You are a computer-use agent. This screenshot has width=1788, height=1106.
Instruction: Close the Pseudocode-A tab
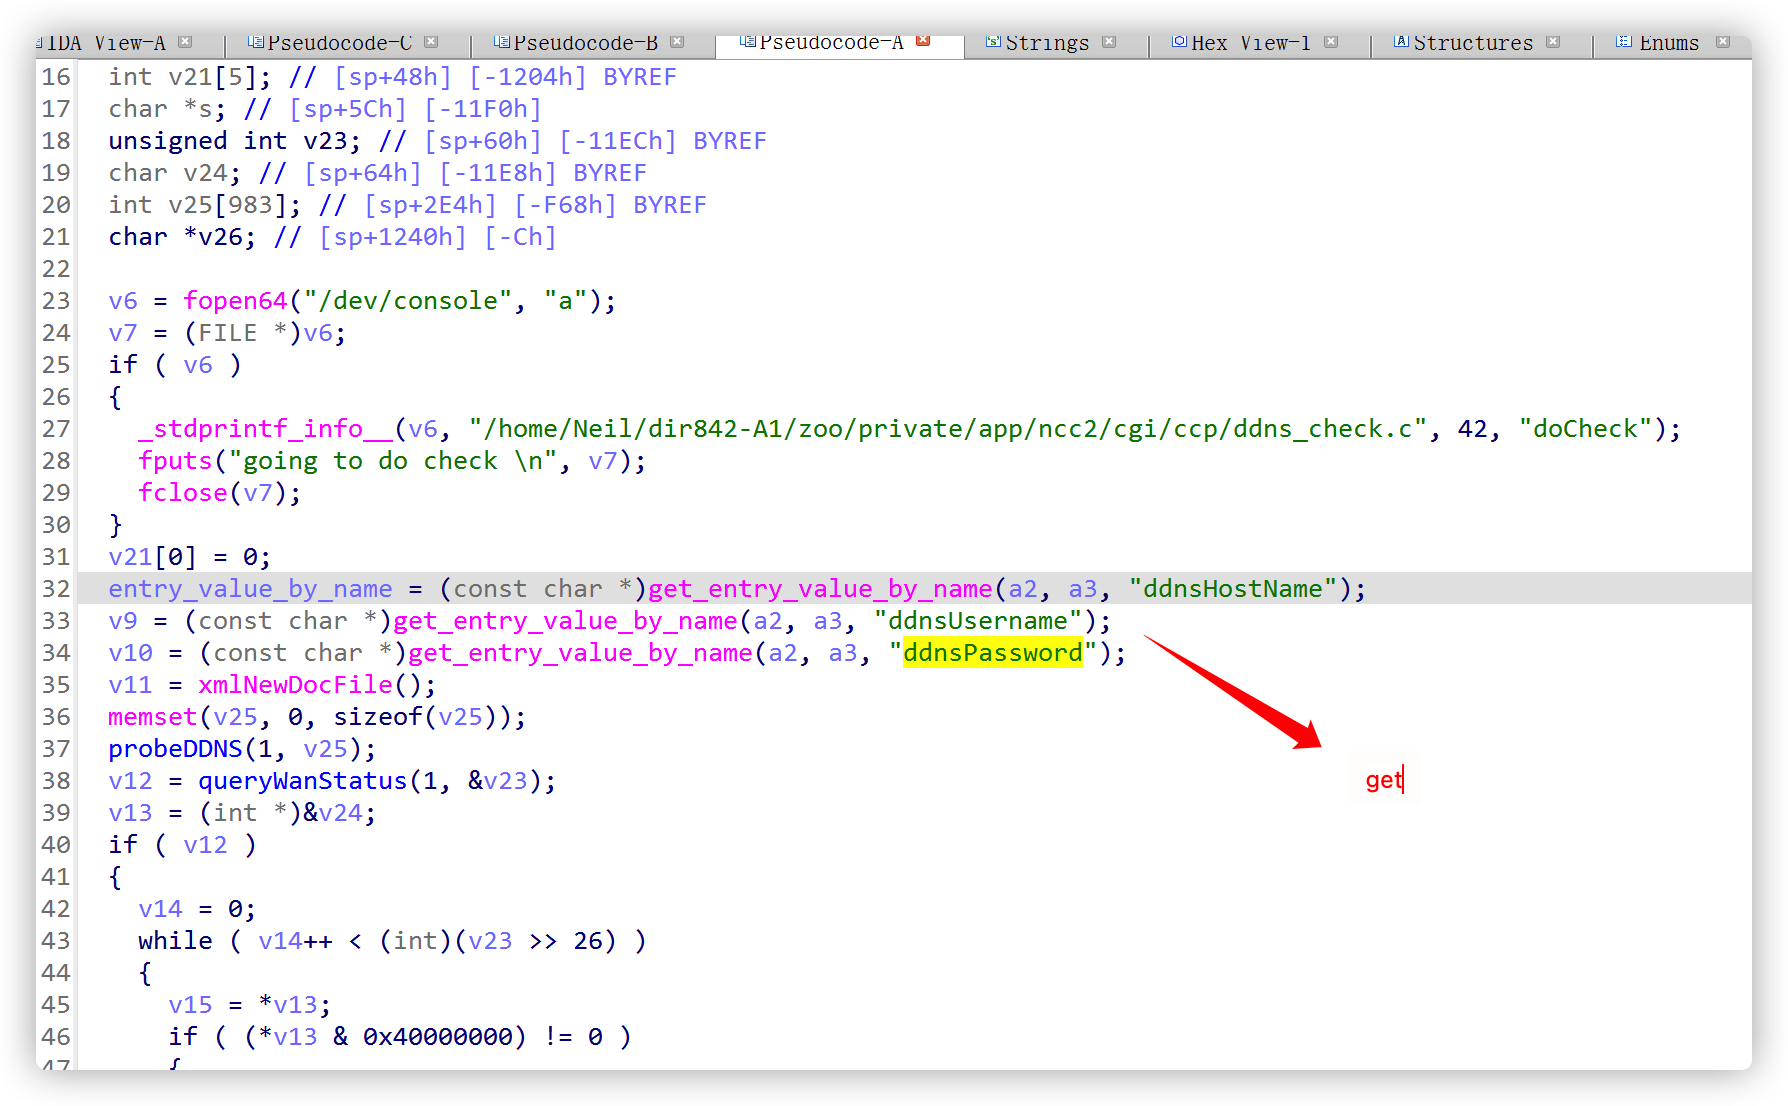(x=923, y=41)
